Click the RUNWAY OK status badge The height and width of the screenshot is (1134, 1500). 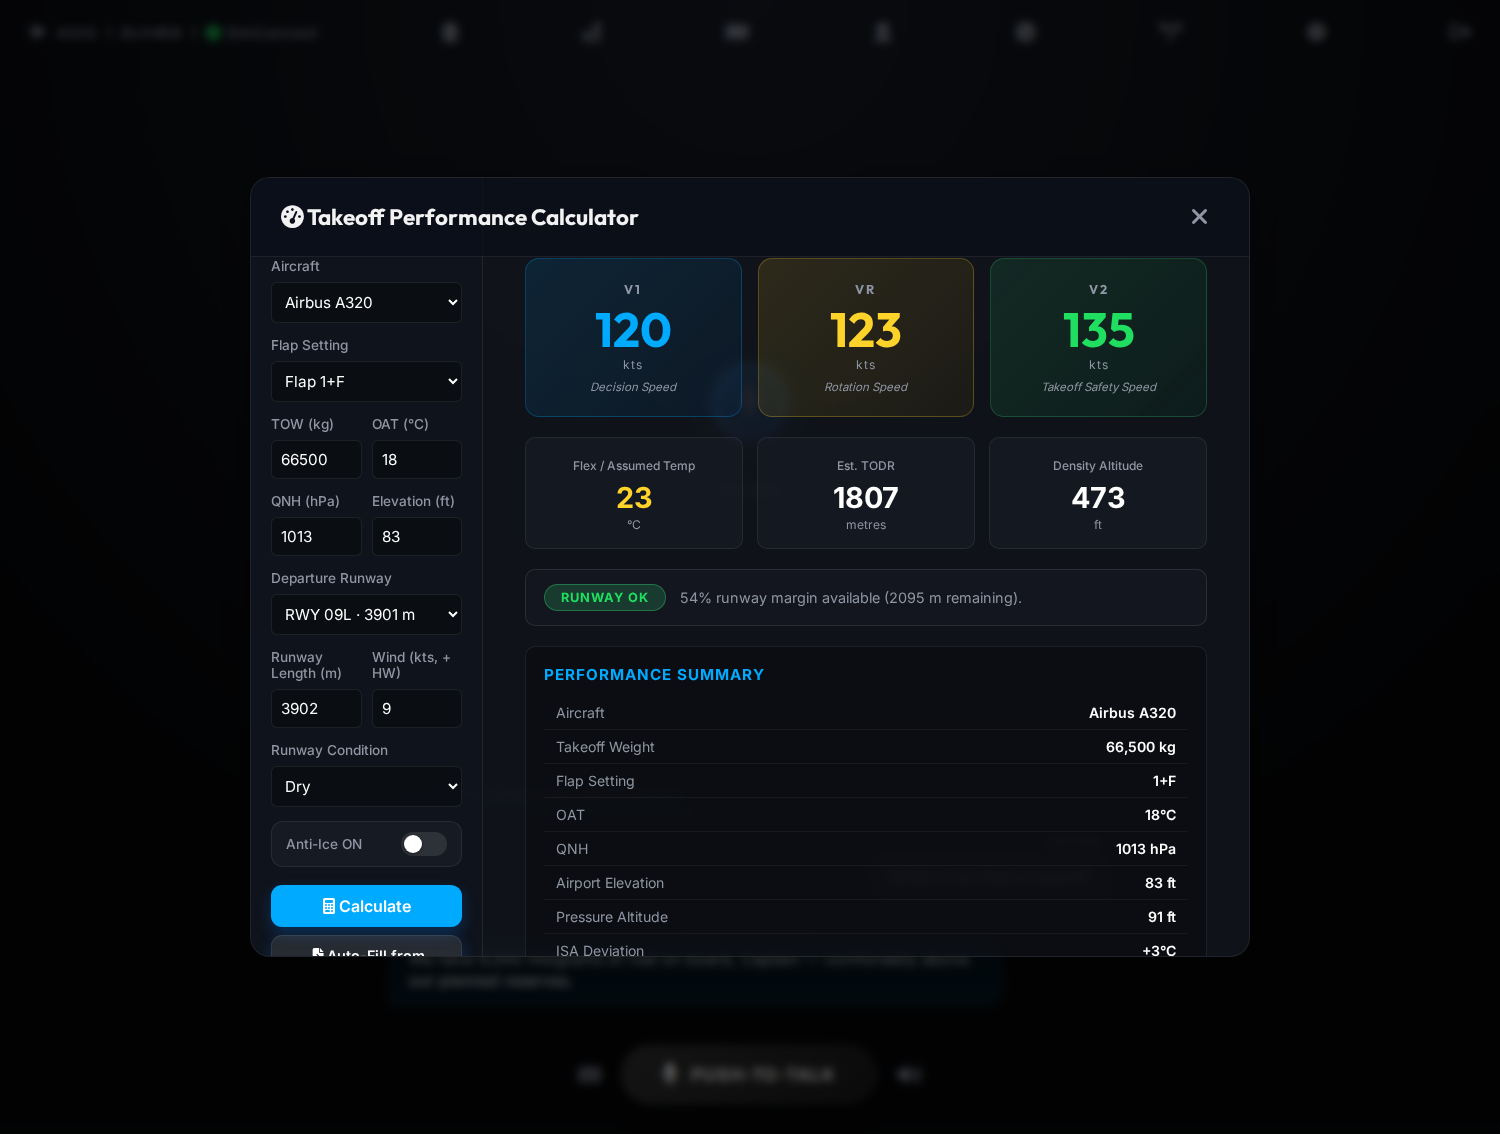pos(605,597)
